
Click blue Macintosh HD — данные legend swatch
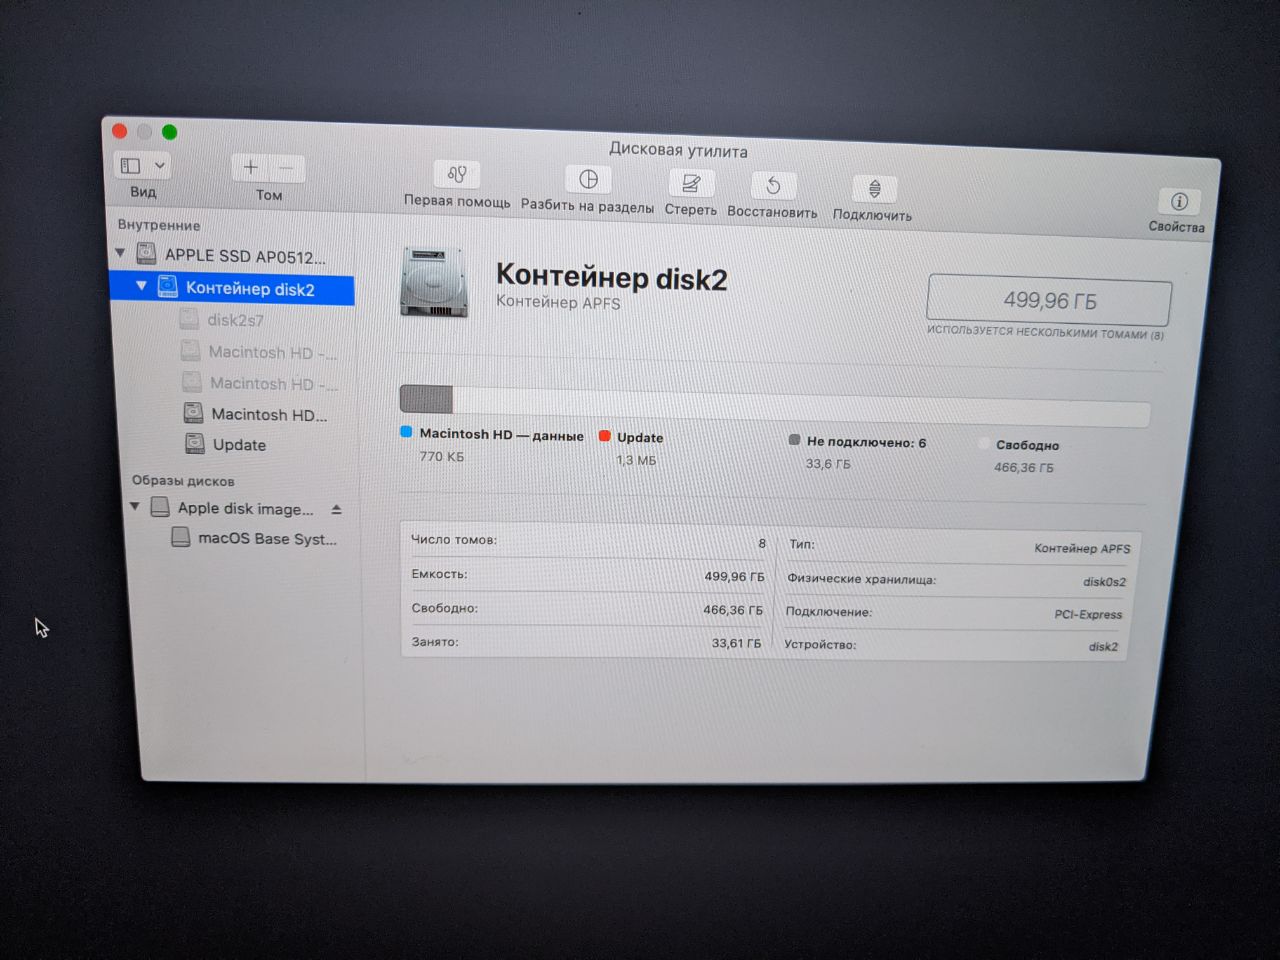(406, 432)
